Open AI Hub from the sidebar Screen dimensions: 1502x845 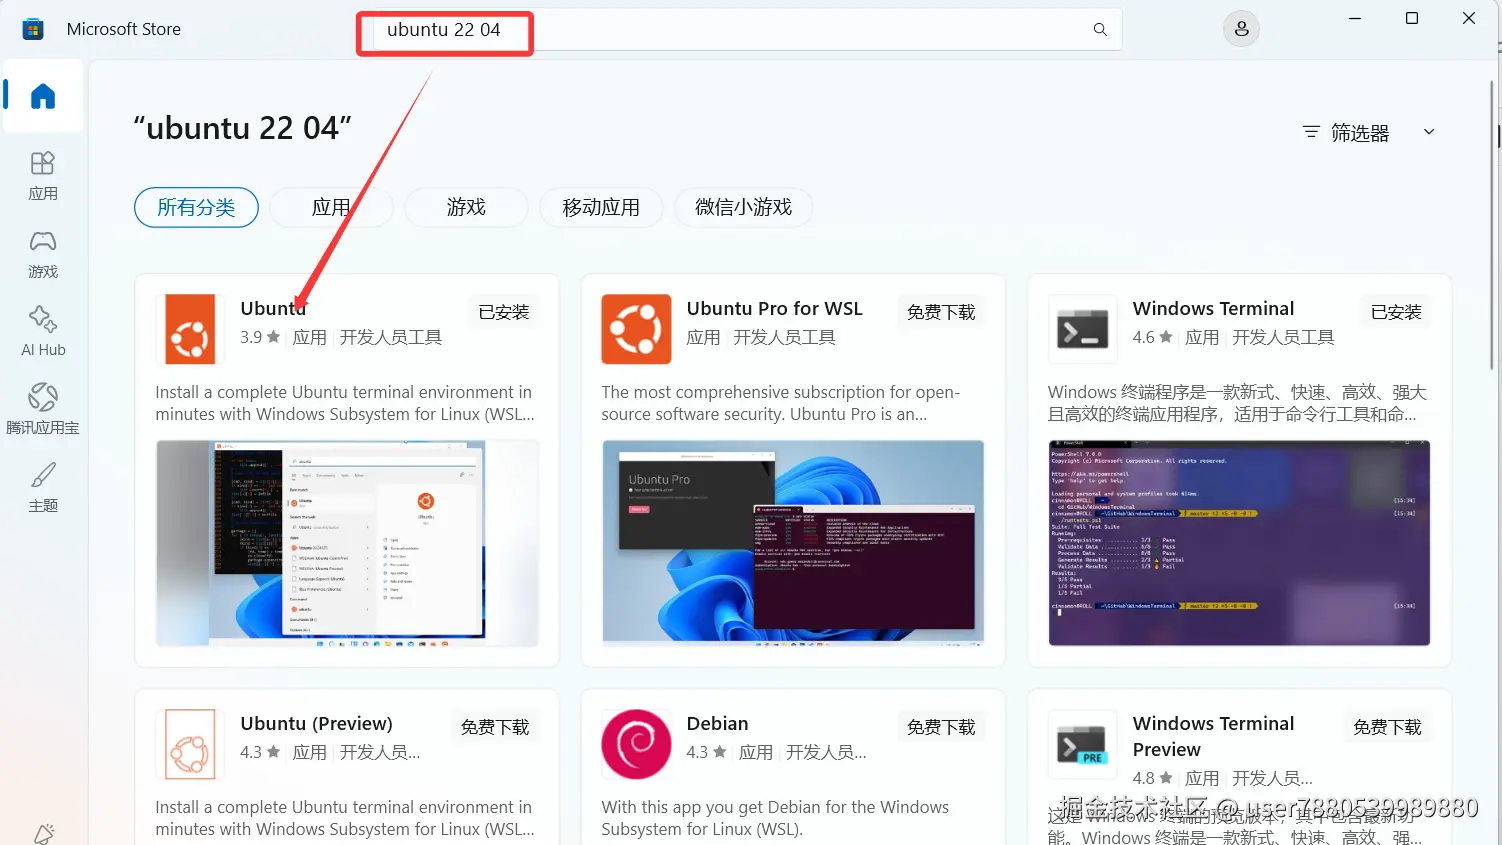click(x=43, y=332)
